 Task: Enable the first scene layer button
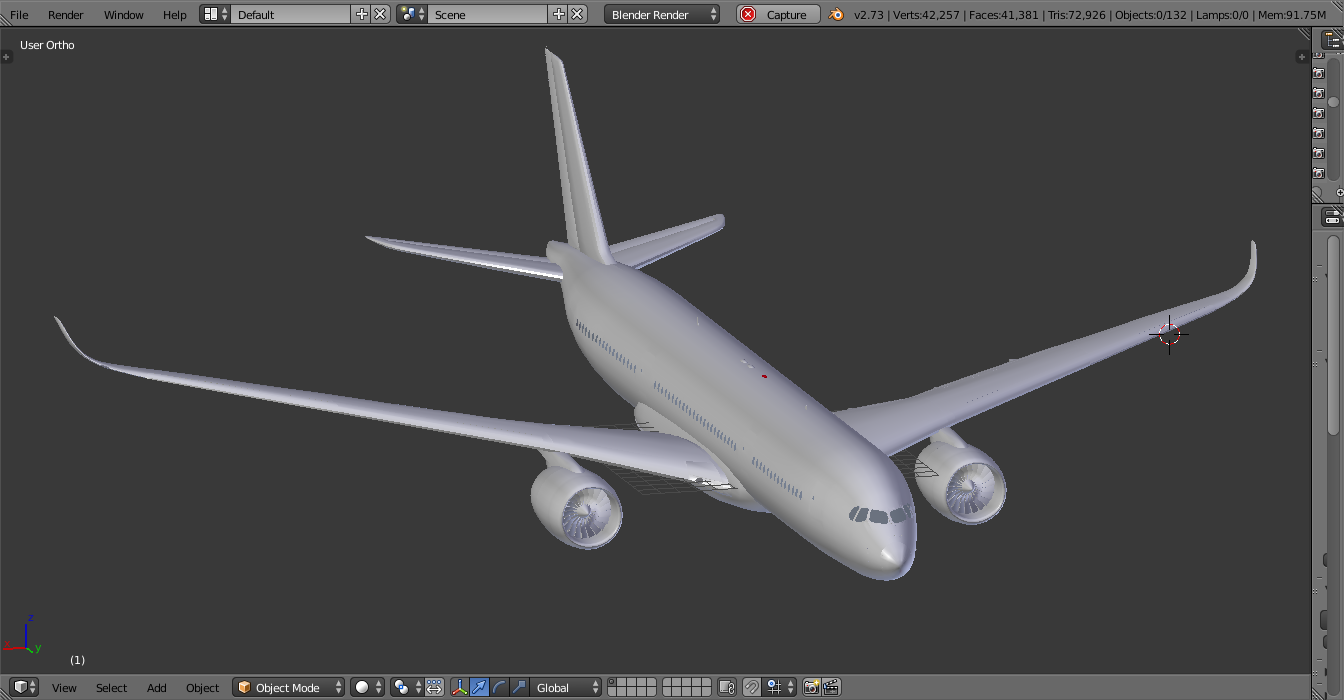613,683
